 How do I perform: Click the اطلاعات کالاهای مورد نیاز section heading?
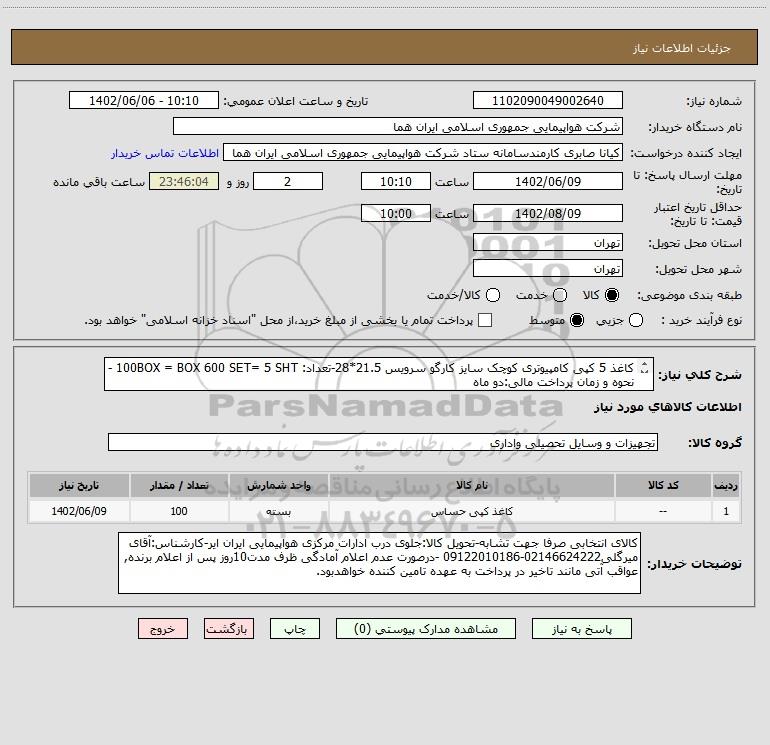click(x=667, y=407)
